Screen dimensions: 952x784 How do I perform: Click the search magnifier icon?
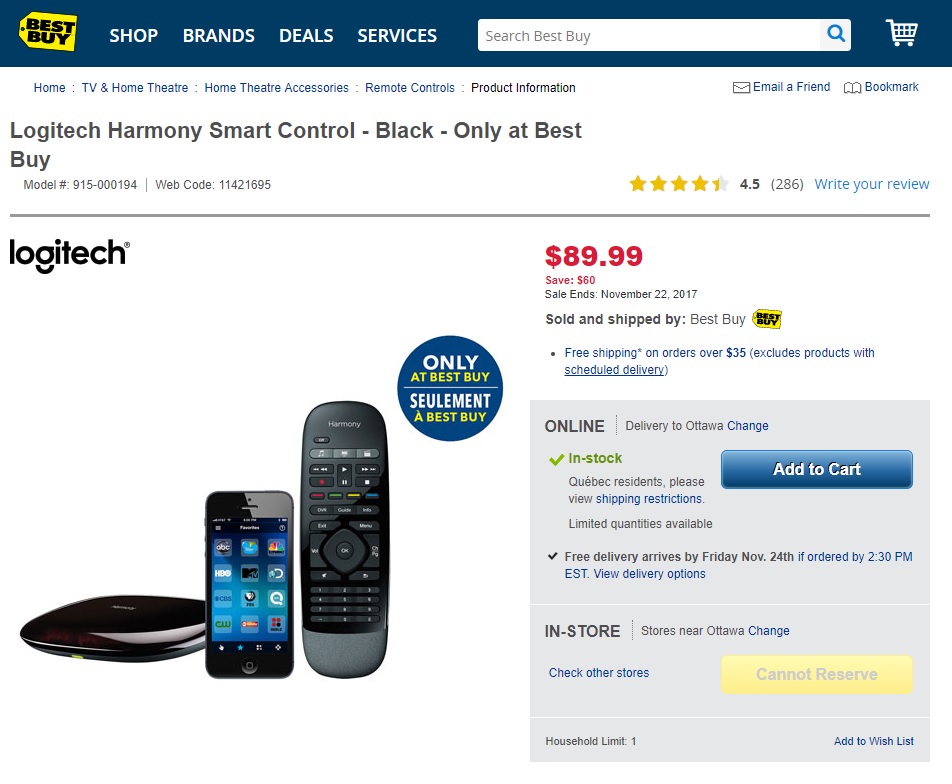coord(835,35)
